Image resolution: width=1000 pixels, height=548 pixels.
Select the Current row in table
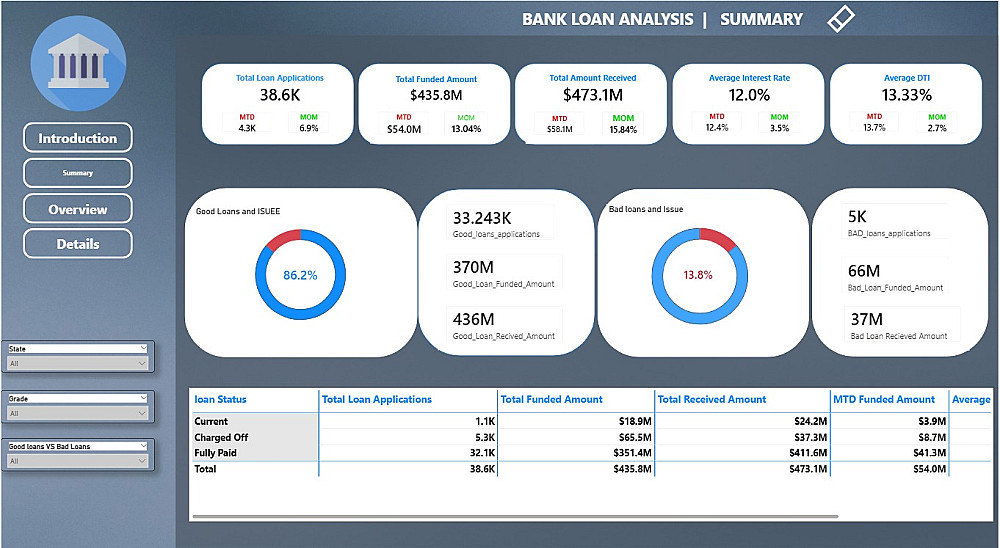click(x=211, y=421)
